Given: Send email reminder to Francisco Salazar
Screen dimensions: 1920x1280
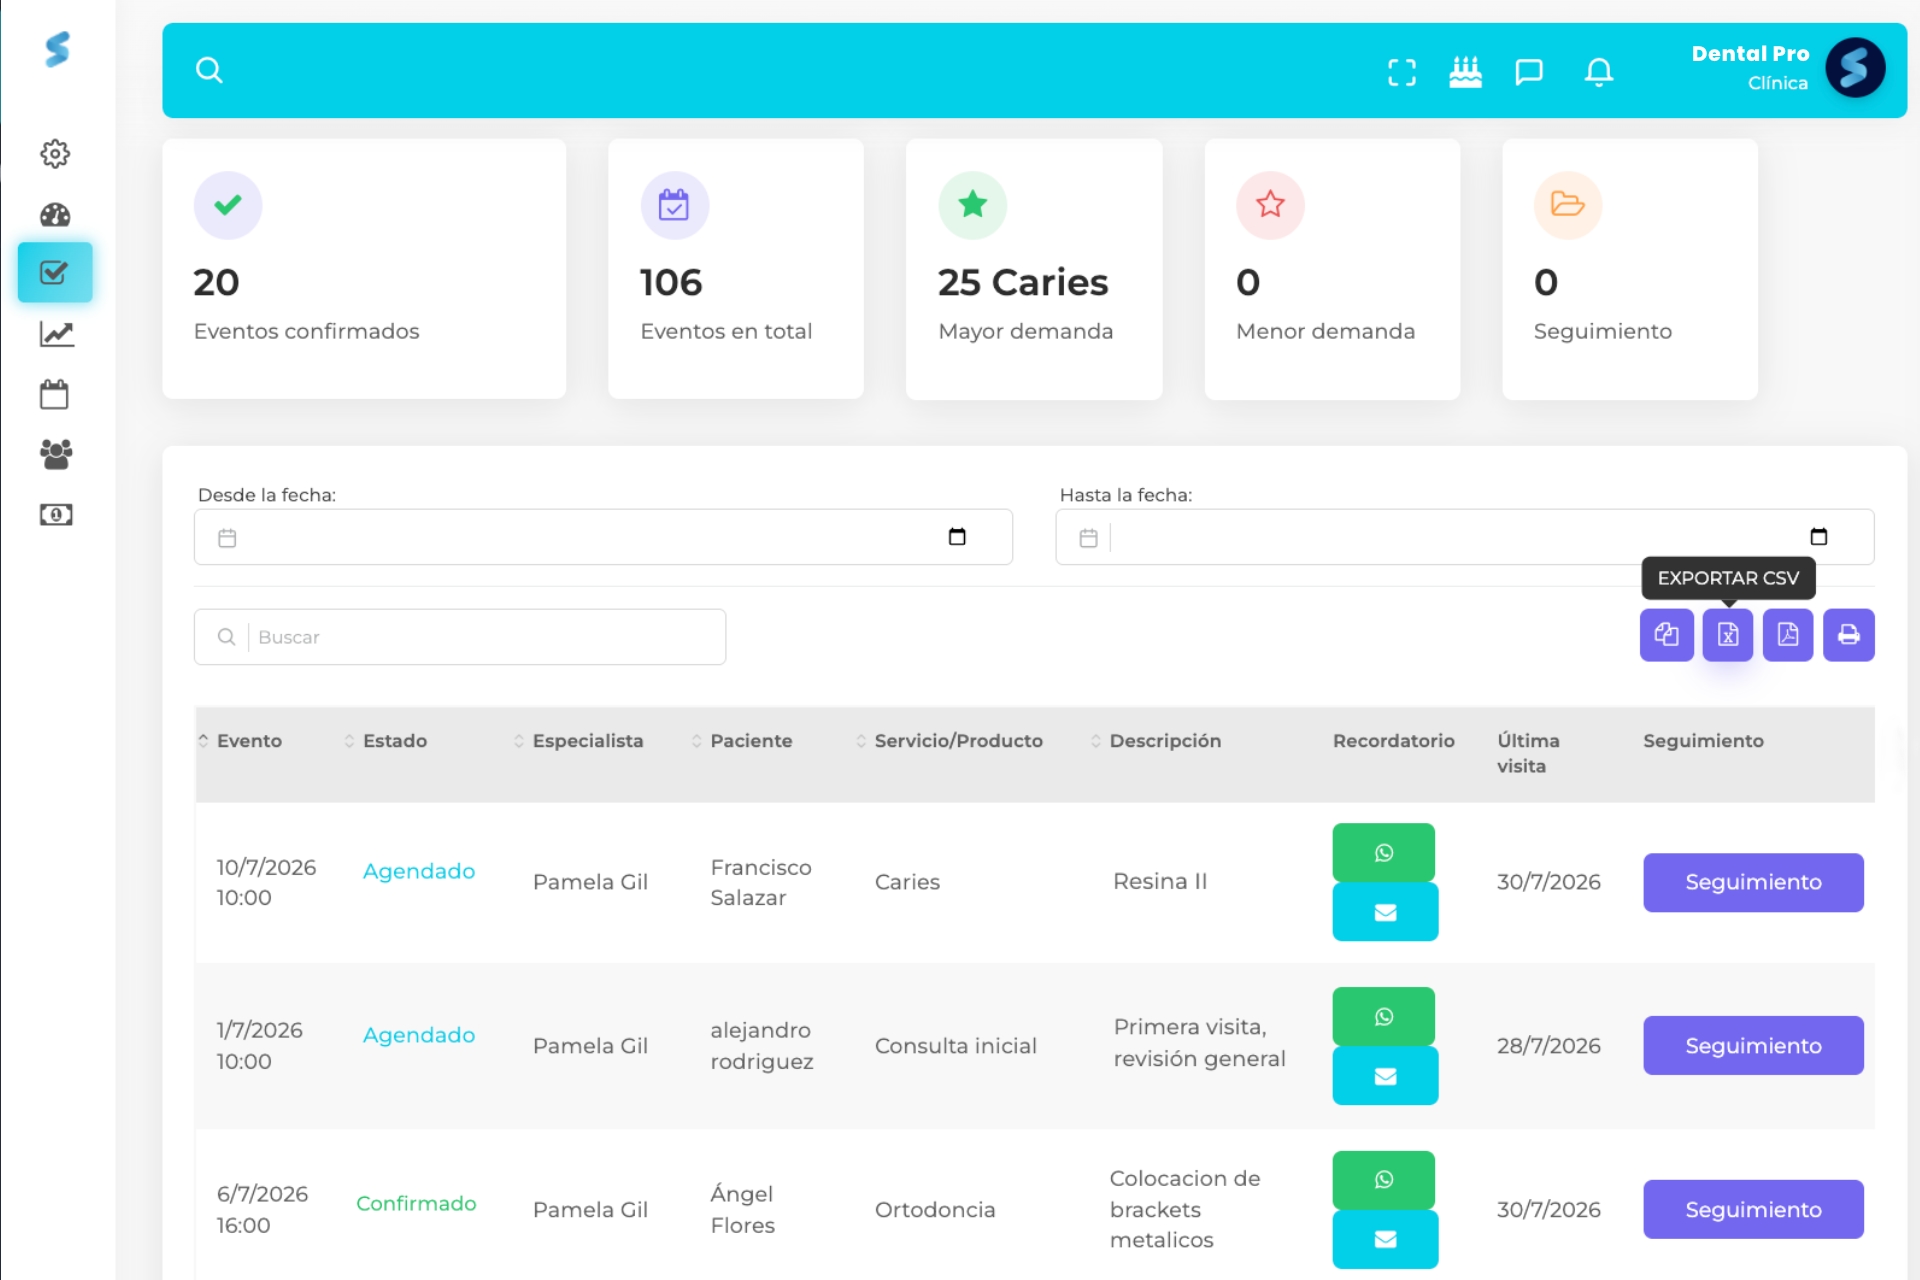Looking at the screenshot, I should point(1385,912).
